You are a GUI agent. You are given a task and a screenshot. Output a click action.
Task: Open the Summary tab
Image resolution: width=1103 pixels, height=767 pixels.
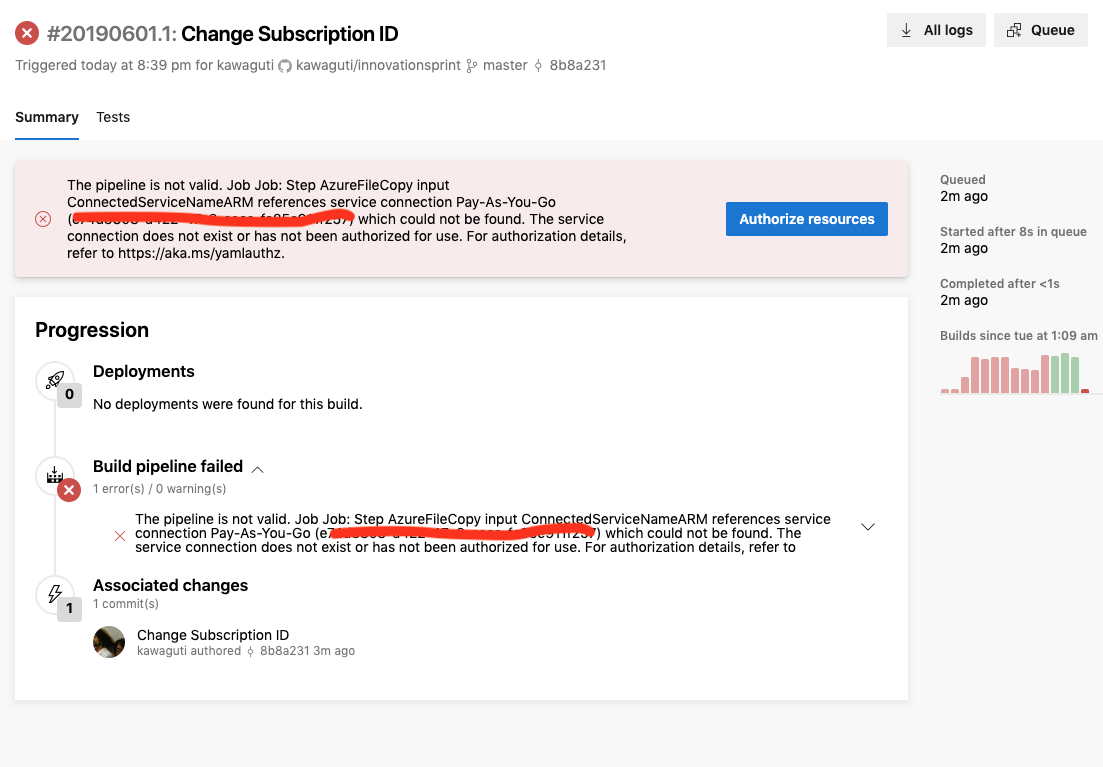[46, 117]
